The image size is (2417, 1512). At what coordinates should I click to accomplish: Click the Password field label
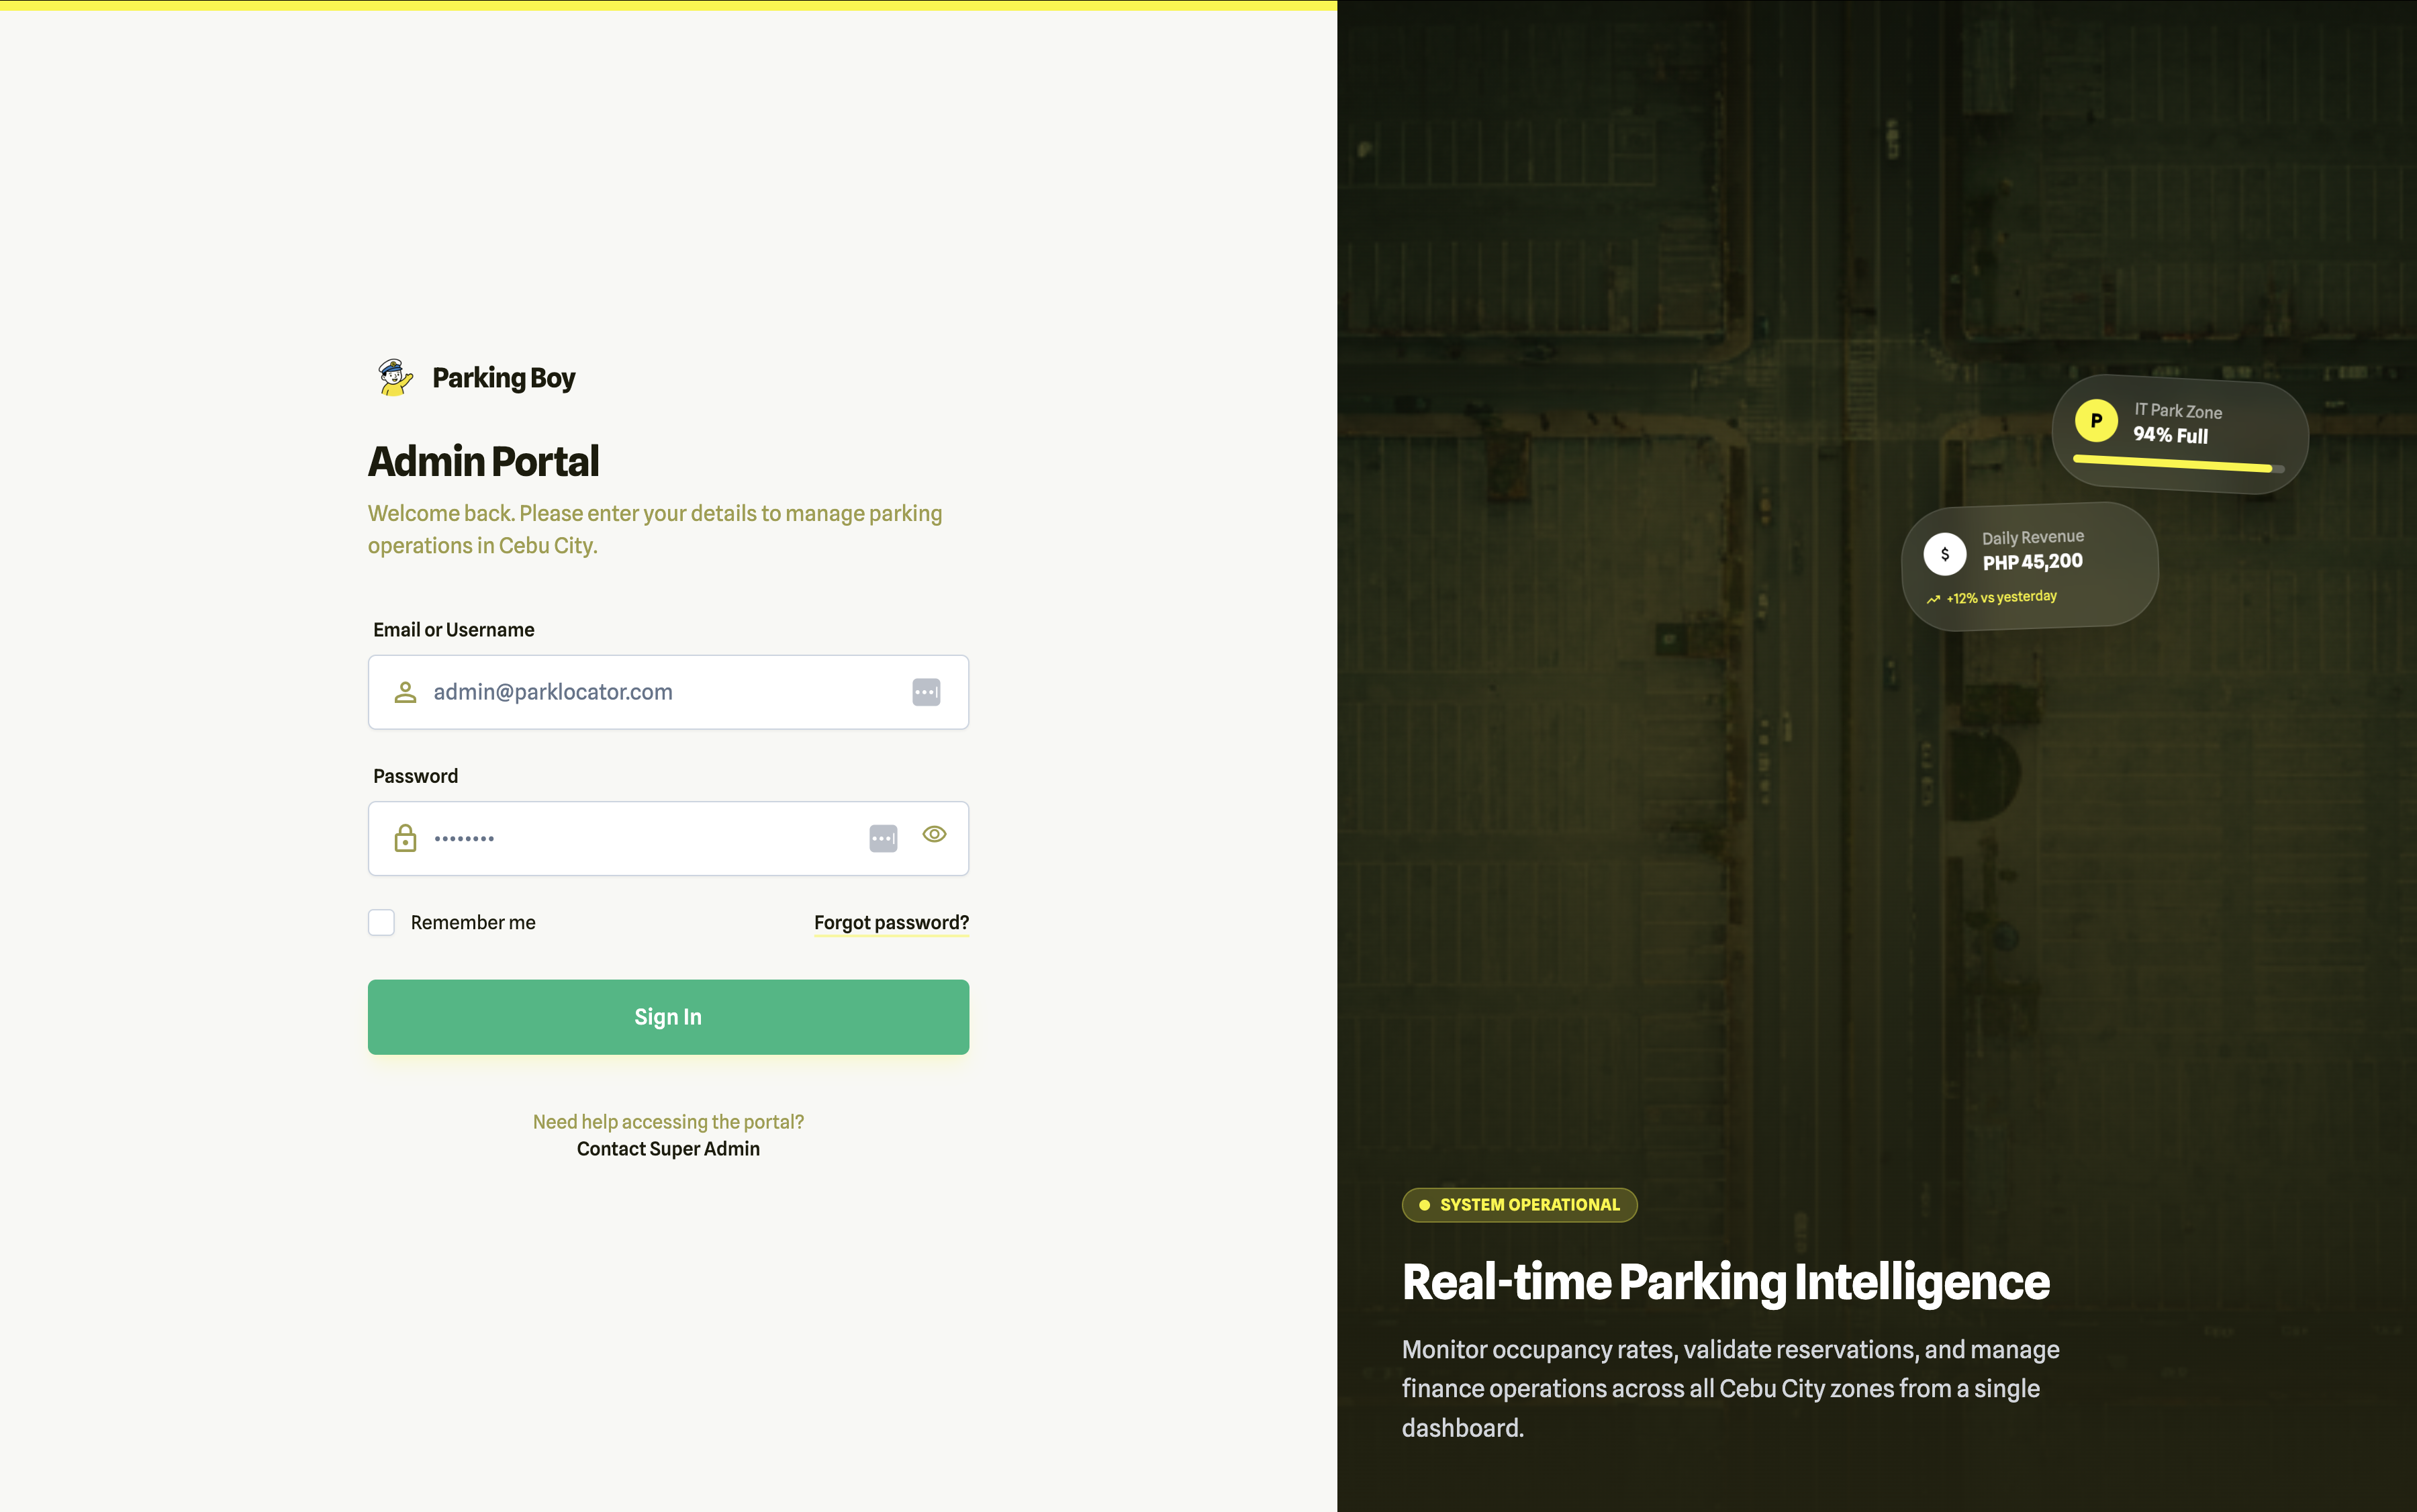(x=415, y=776)
